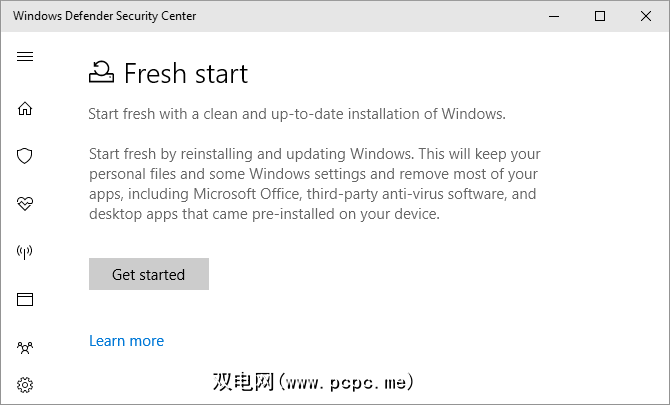Click the Get started button
The height and width of the screenshot is (405, 670).
[149, 274]
